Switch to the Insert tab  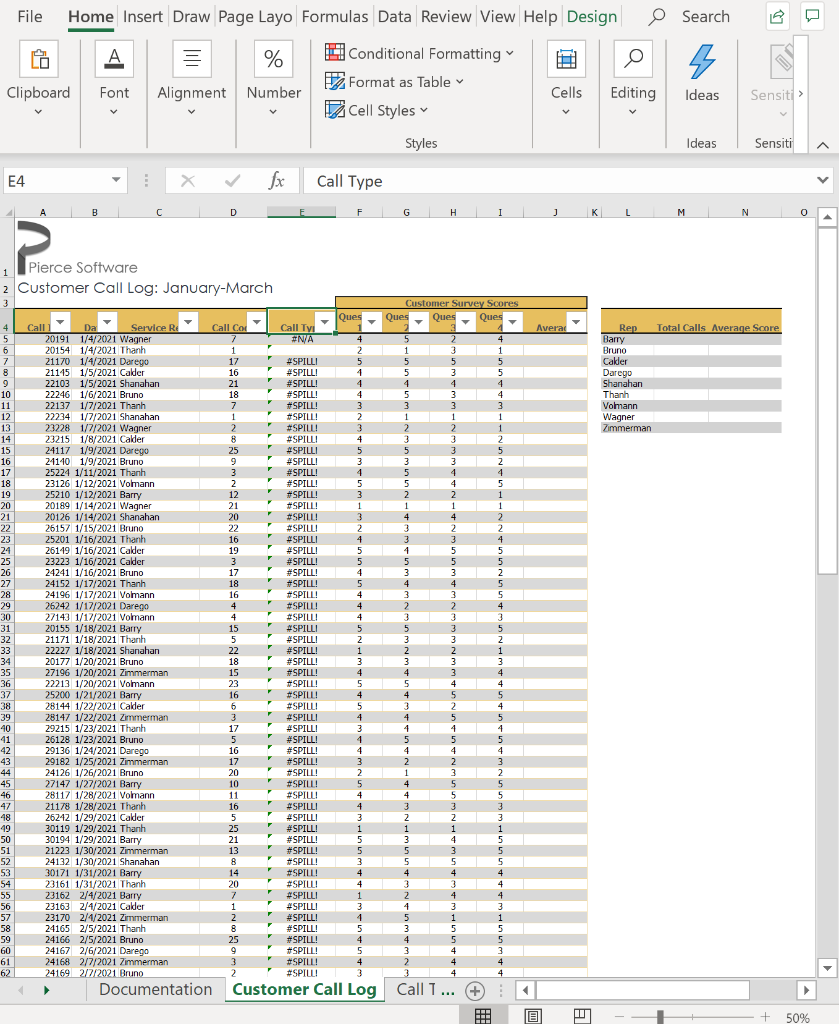coord(143,16)
